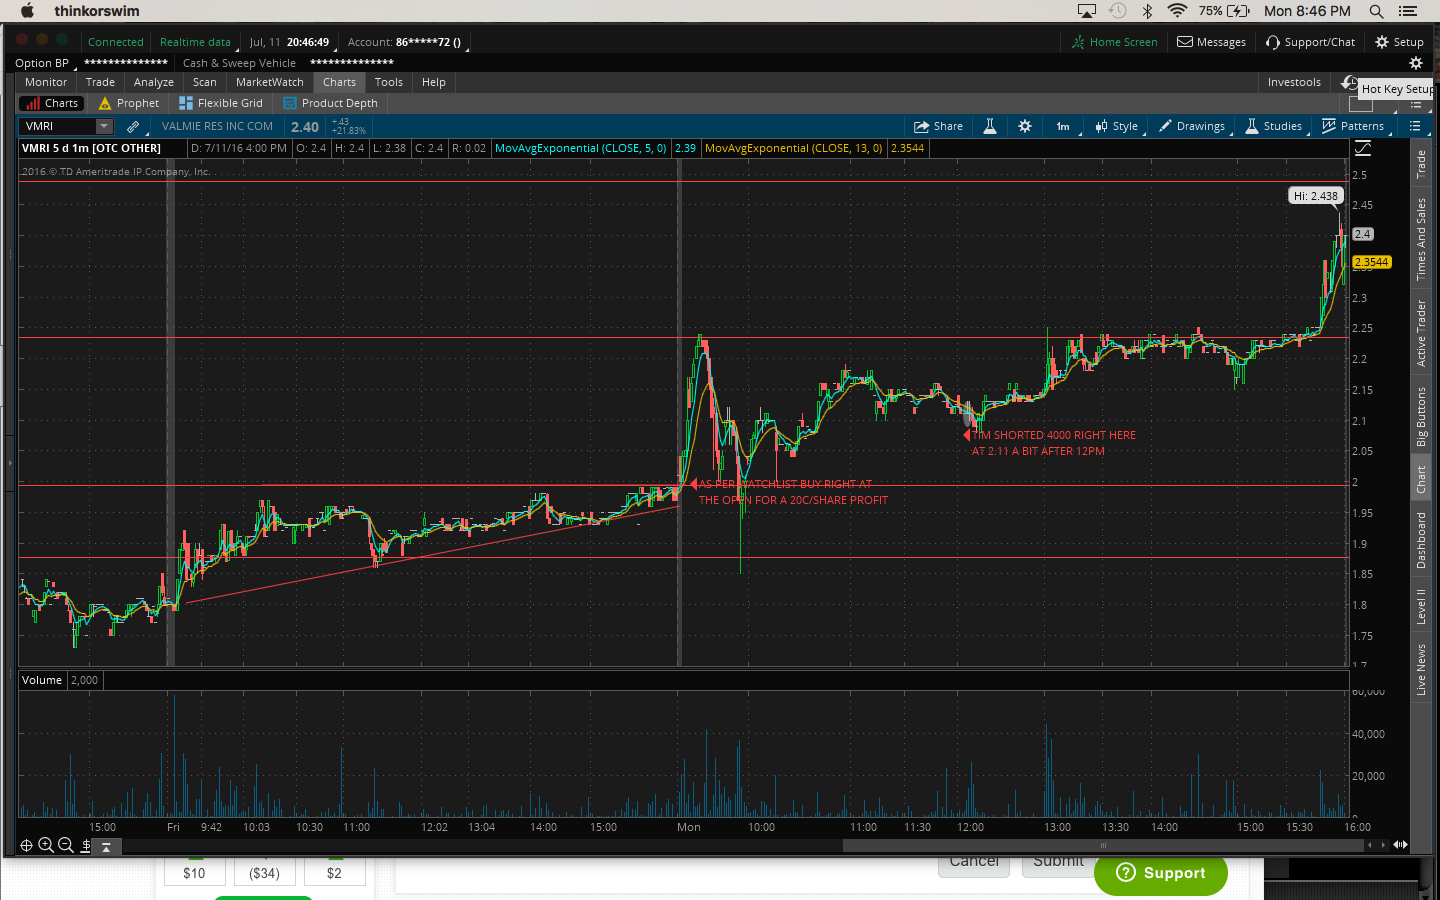Switch to the Monitor tab
This screenshot has width=1440, height=900.
tap(46, 82)
